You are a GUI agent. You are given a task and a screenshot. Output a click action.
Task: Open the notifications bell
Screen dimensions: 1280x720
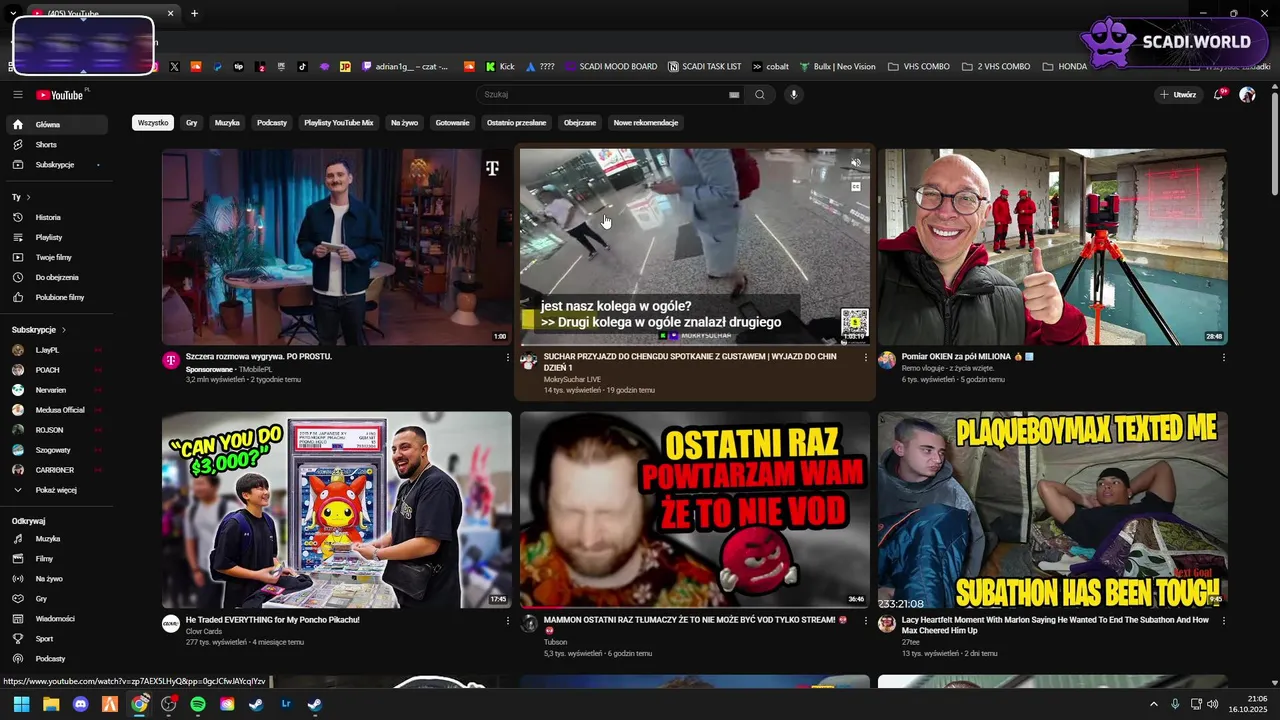coord(1218,95)
